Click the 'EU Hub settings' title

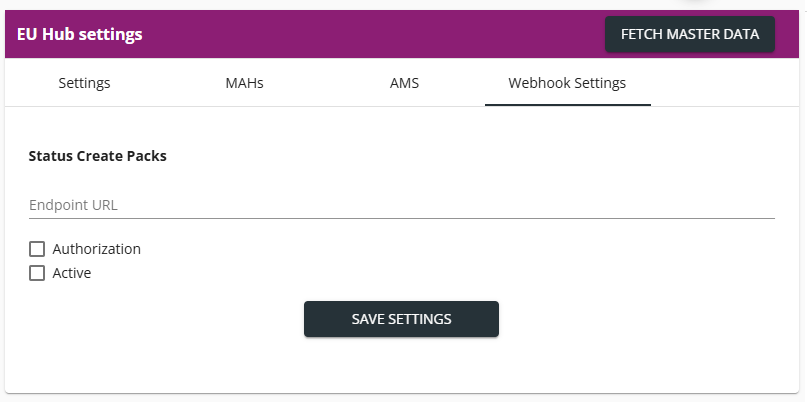tap(80, 34)
